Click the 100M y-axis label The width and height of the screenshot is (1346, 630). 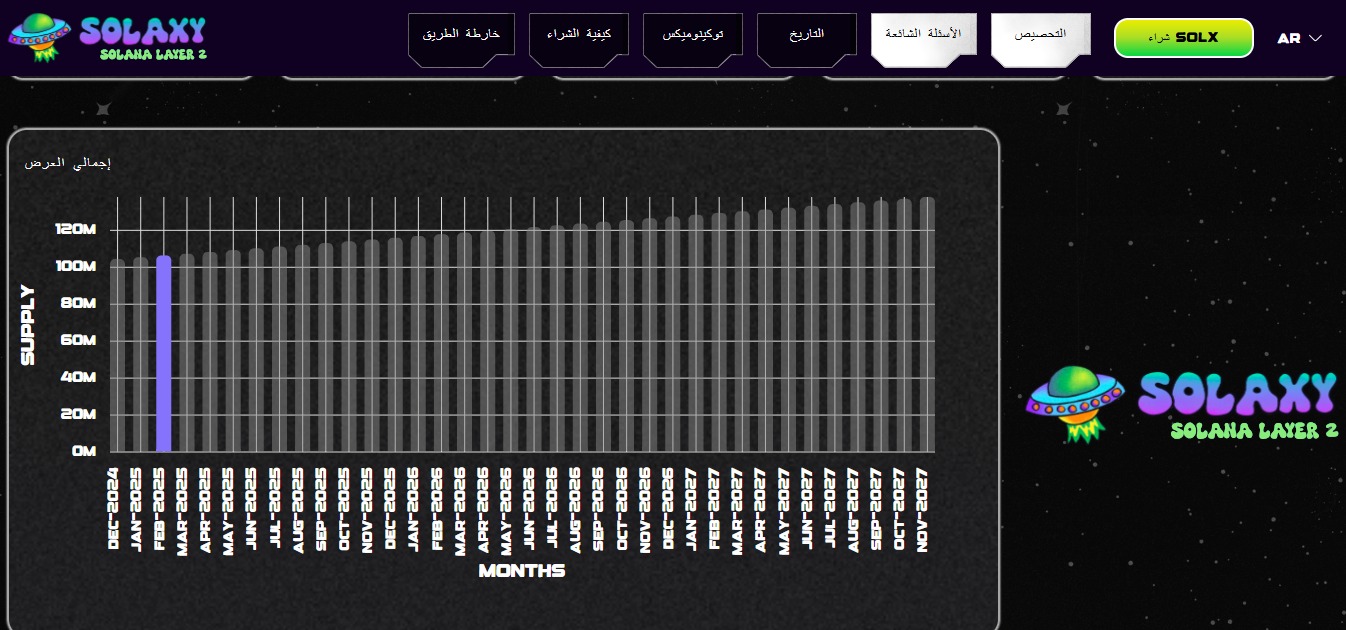click(76, 267)
